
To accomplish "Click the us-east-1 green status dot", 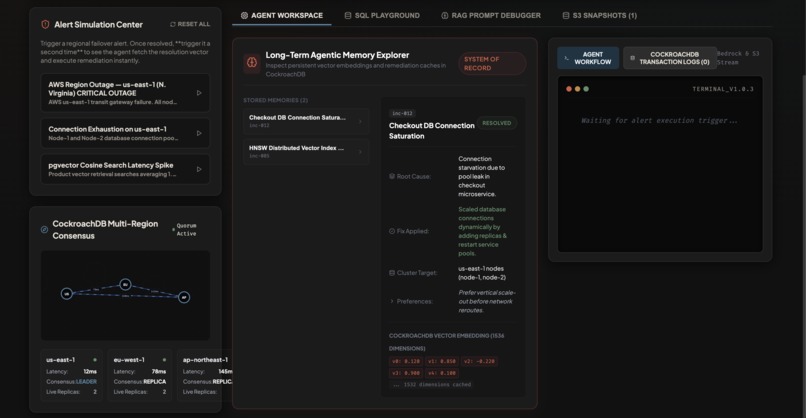I will click(95, 360).
